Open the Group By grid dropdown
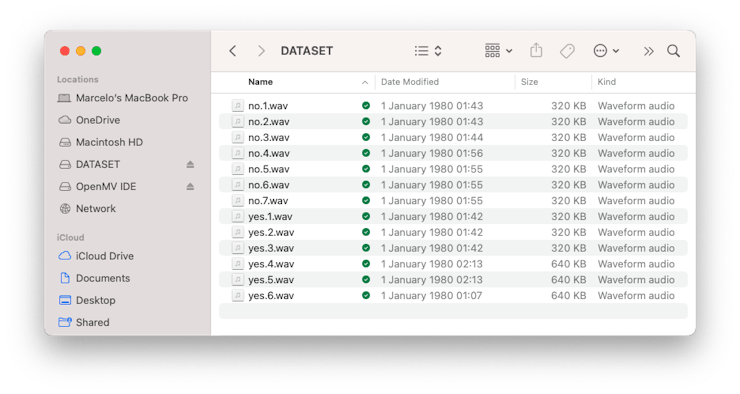 [x=498, y=50]
